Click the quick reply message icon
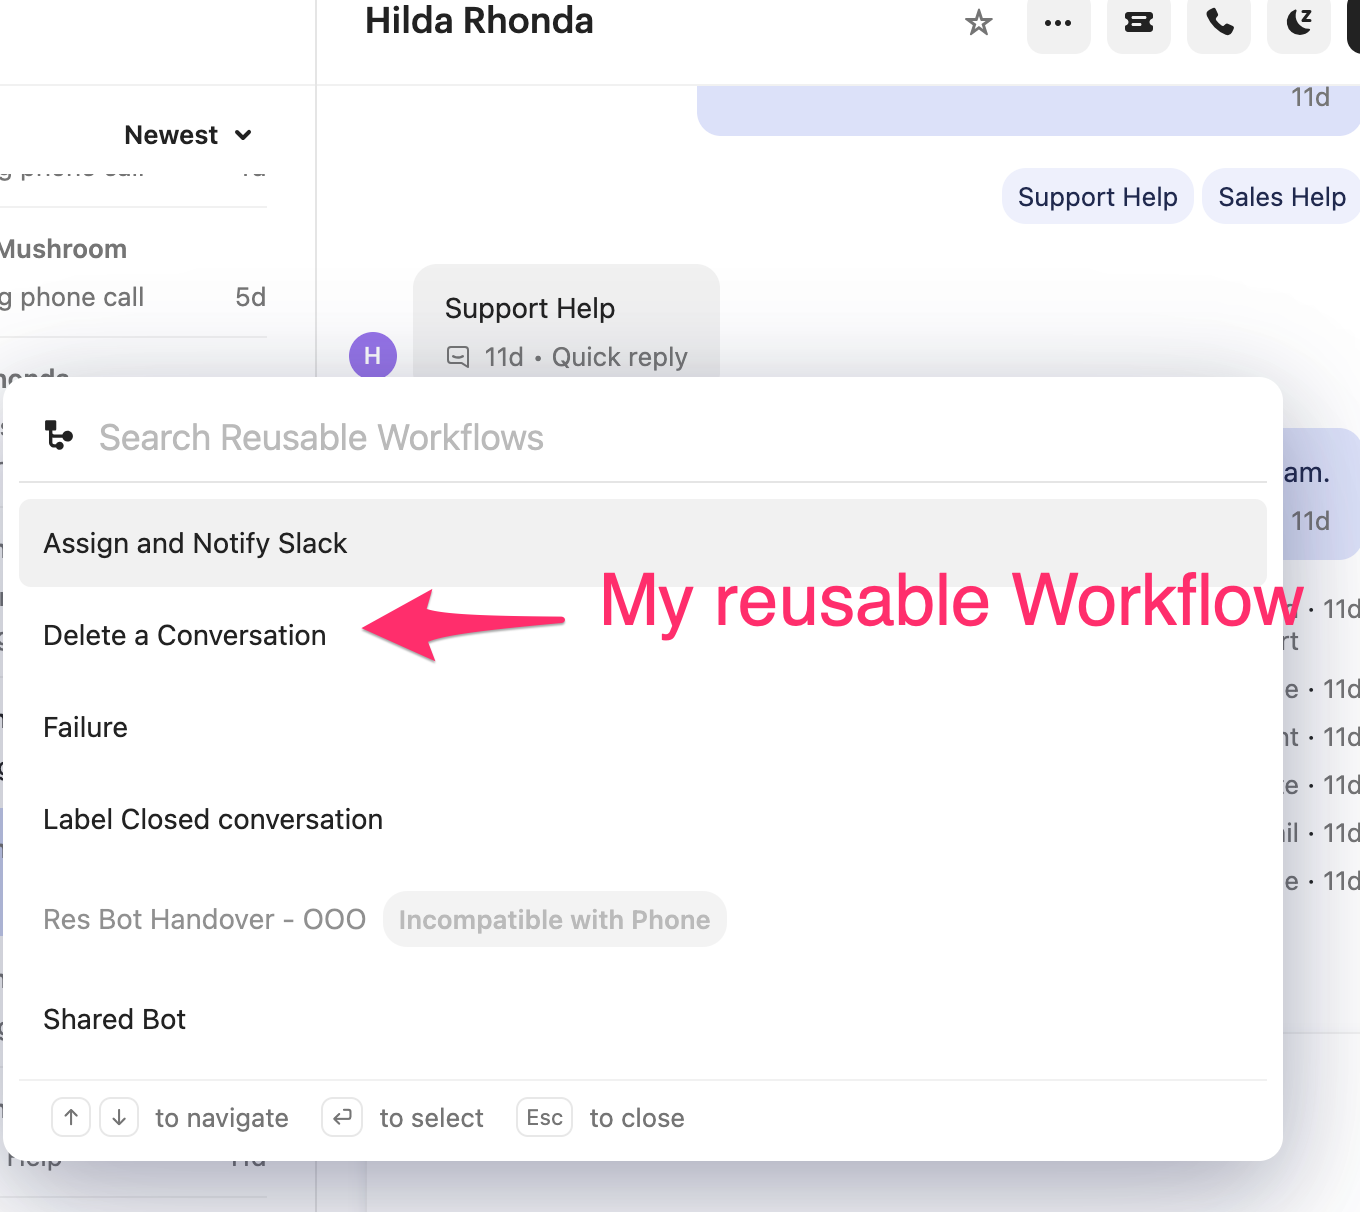This screenshot has width=1360, height=1212. point(457,357)
